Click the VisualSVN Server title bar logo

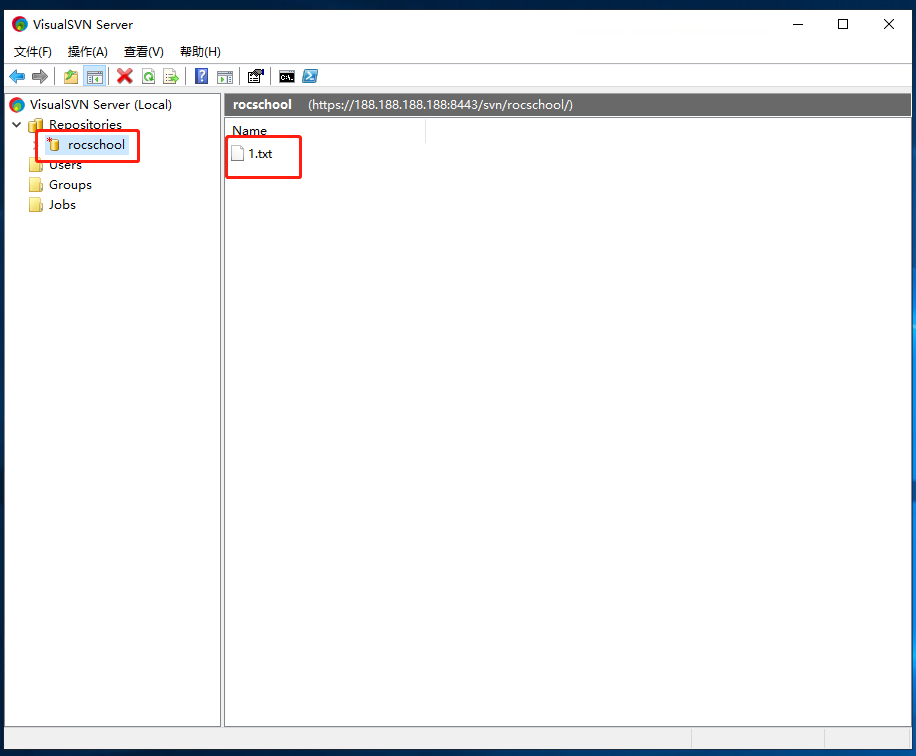(x=20, y=24)
